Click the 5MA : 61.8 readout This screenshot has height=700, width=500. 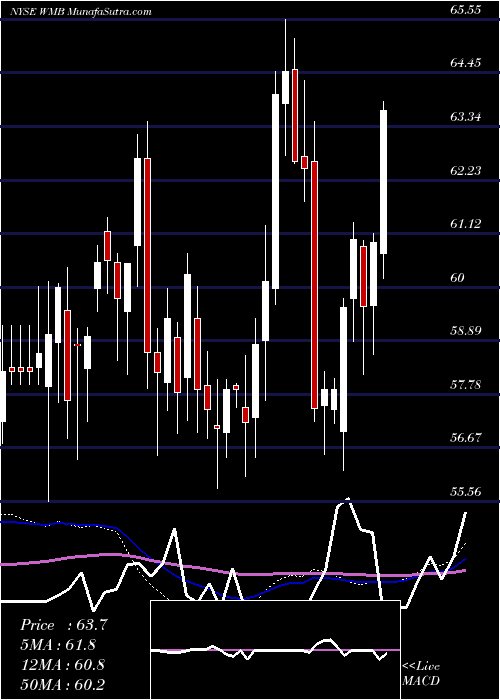pos(58,645)
